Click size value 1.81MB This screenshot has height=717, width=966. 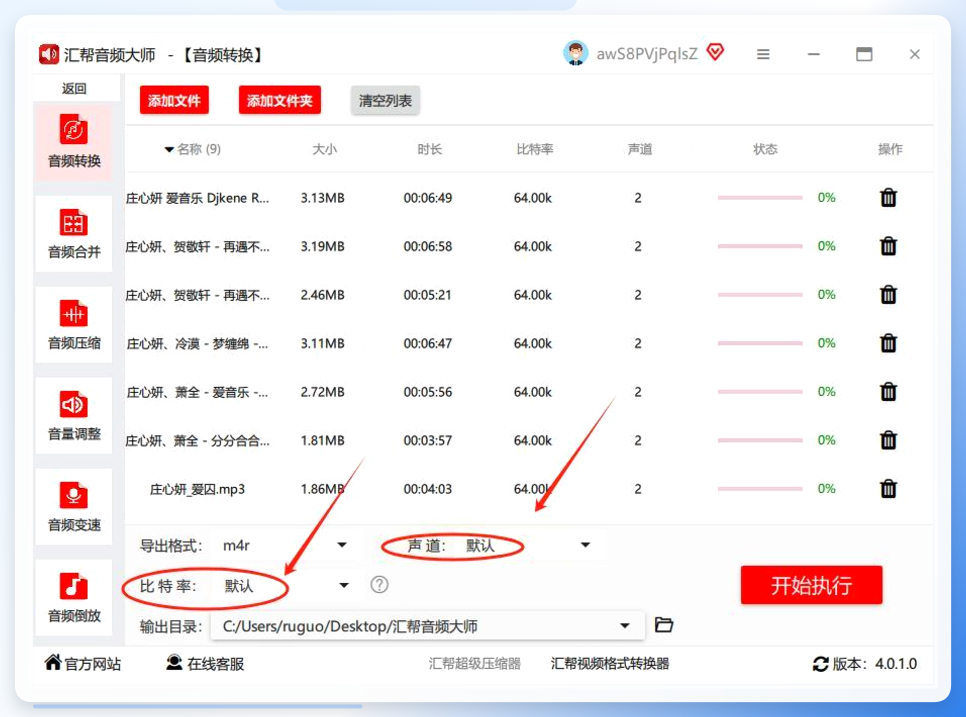click(322, 440)
